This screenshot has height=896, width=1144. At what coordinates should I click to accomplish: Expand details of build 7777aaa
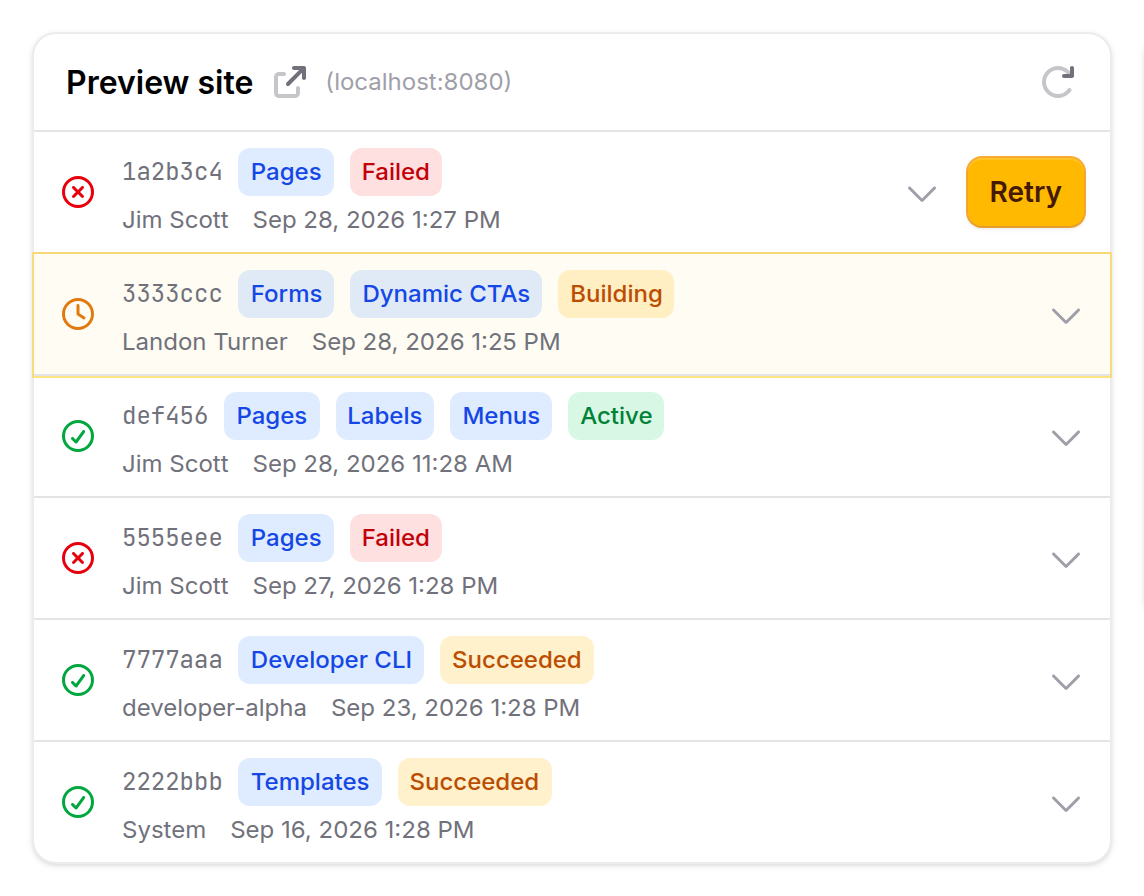(1066, 681)
